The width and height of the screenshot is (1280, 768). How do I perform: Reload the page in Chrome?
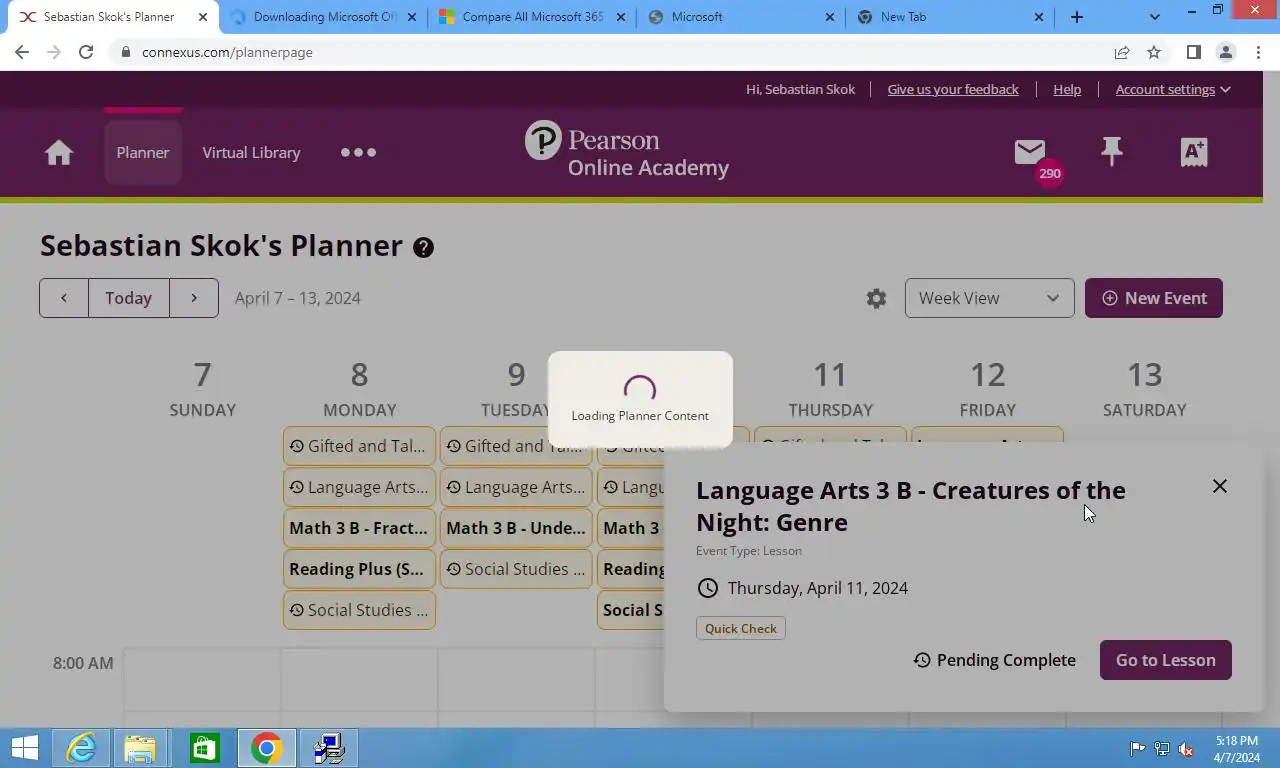click(x=86, y=52)
